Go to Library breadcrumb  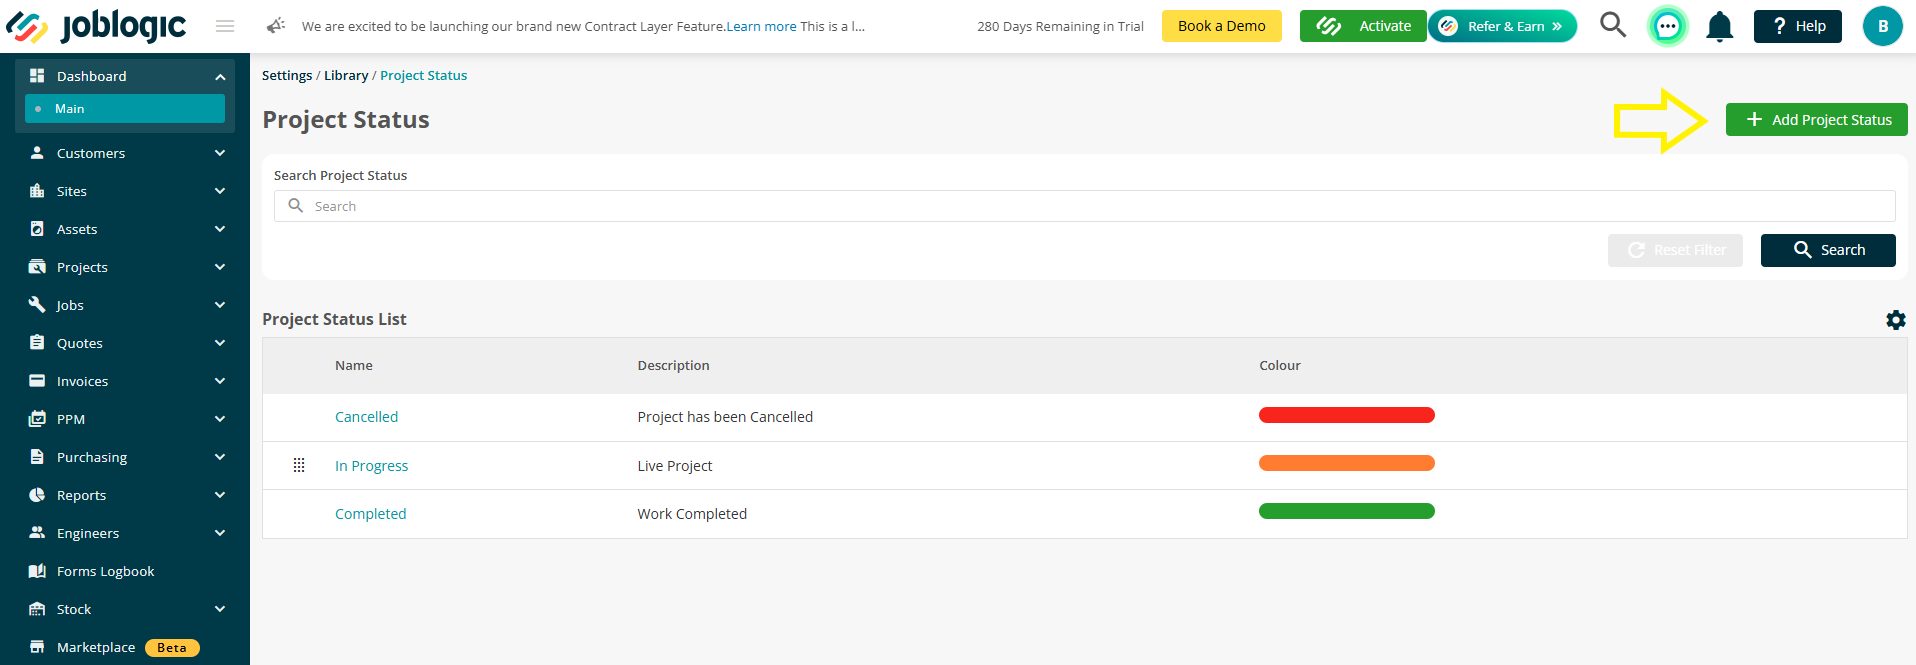click(346, 75)
